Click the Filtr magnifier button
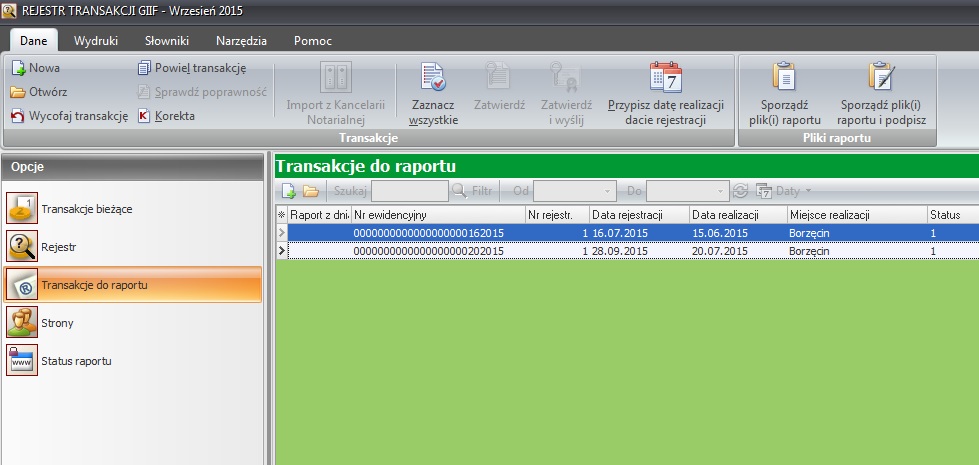 (x=472, y=191)
